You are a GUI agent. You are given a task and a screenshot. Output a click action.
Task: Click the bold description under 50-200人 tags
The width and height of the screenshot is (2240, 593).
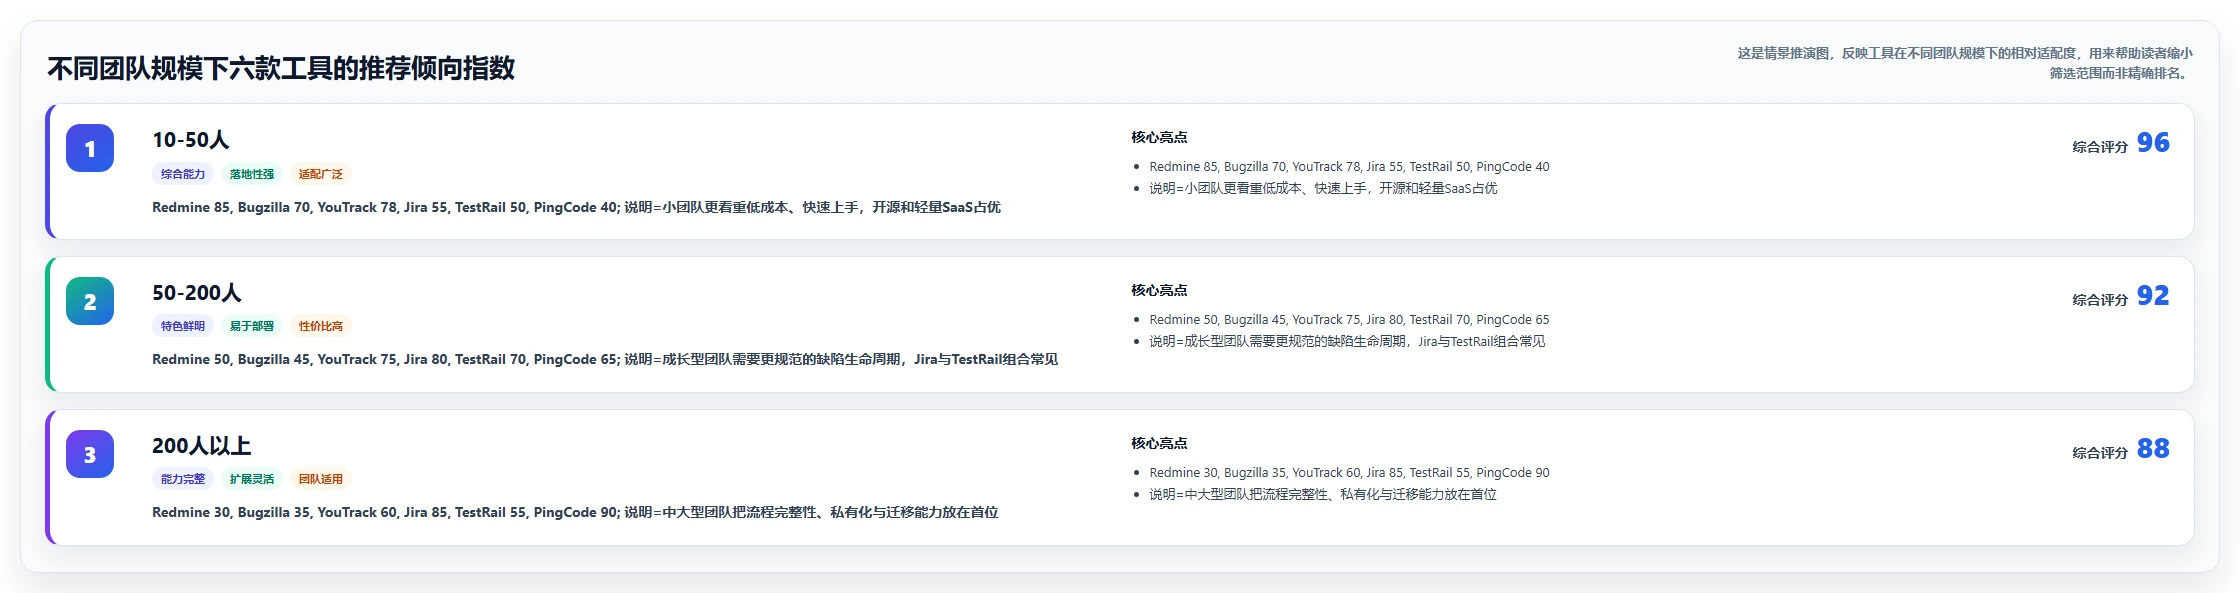(605, 359)
